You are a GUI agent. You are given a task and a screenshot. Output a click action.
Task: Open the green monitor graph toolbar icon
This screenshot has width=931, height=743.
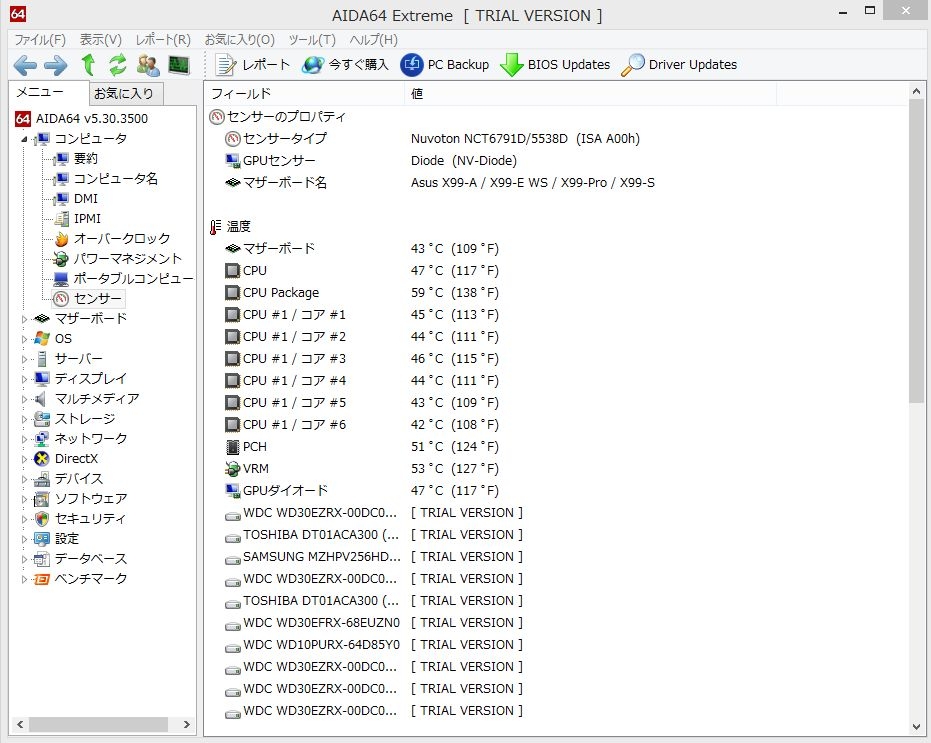tap(179, 65)
